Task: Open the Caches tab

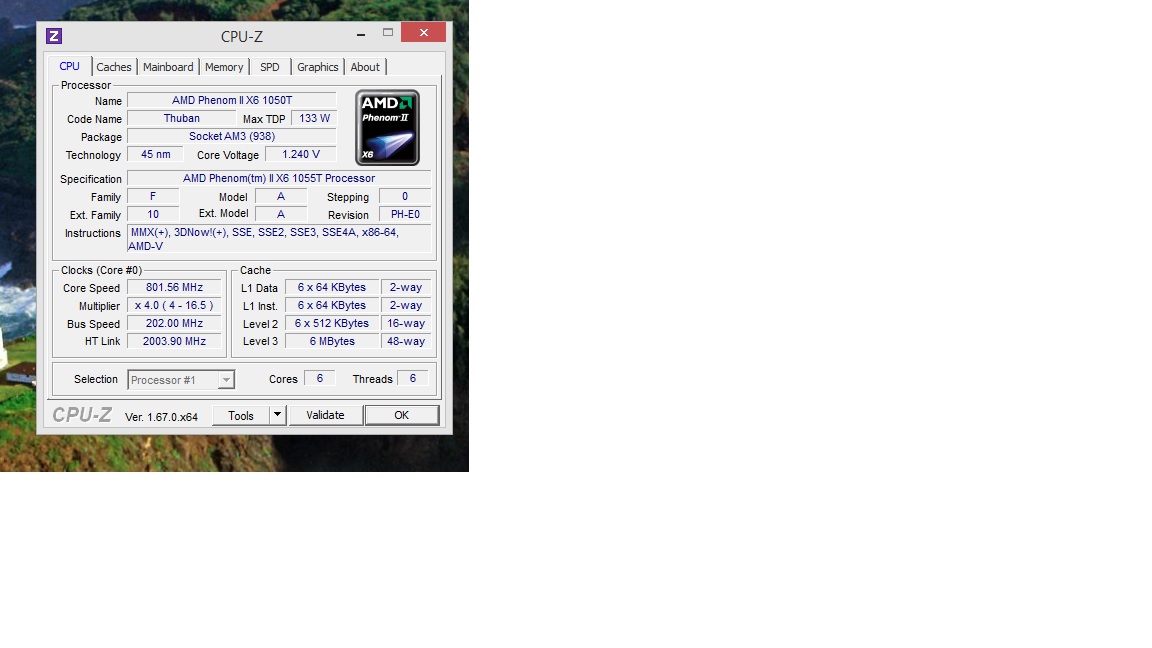Action: click(x=114, y=67)
